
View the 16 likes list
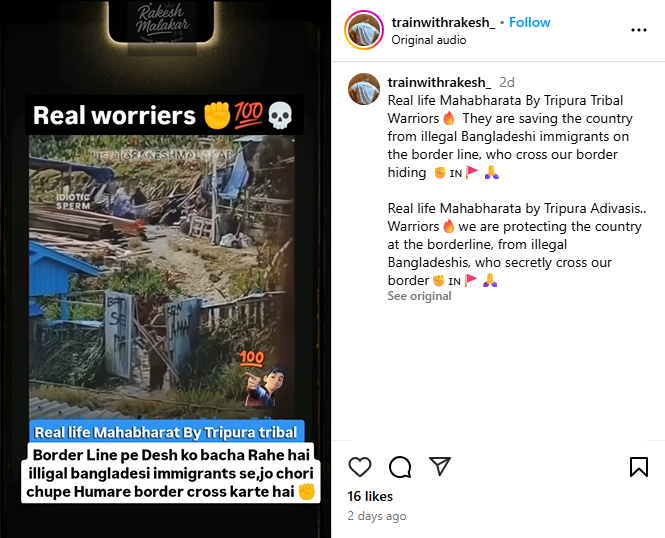pos(370,496)
